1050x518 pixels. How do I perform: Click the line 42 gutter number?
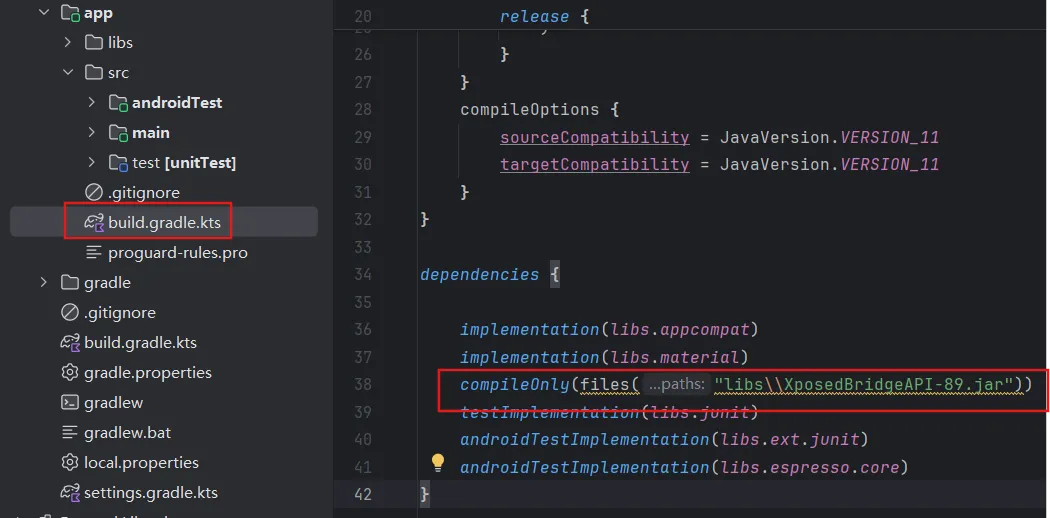362,494
